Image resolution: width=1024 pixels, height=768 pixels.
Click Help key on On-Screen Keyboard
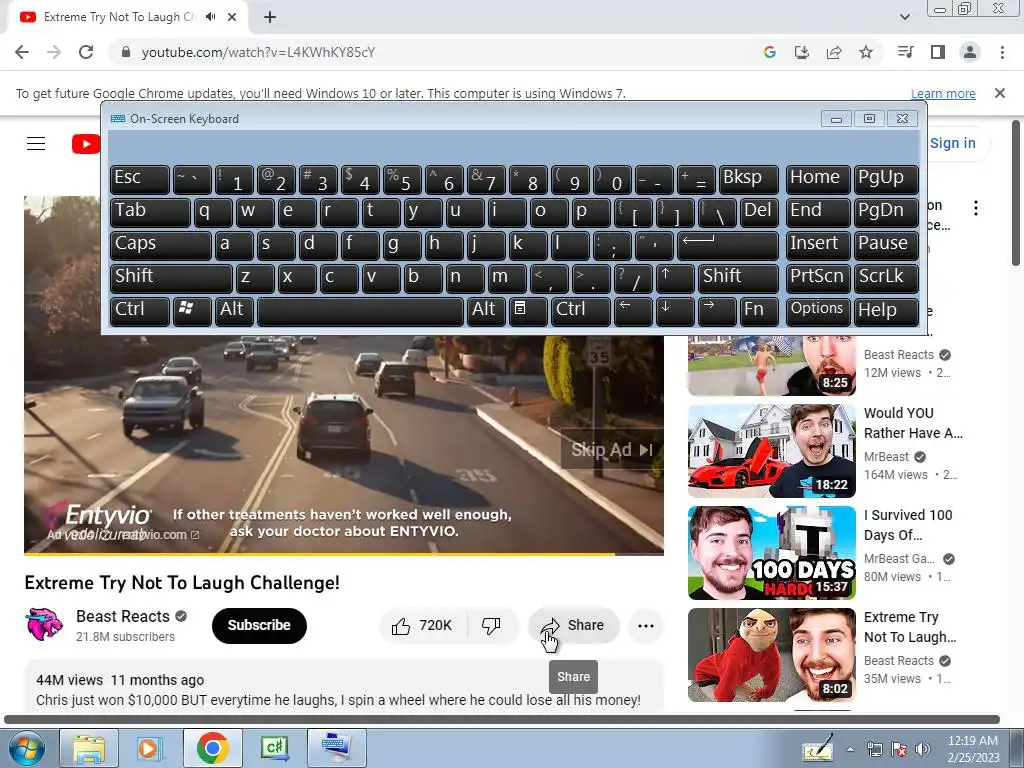tap(886, 311)
